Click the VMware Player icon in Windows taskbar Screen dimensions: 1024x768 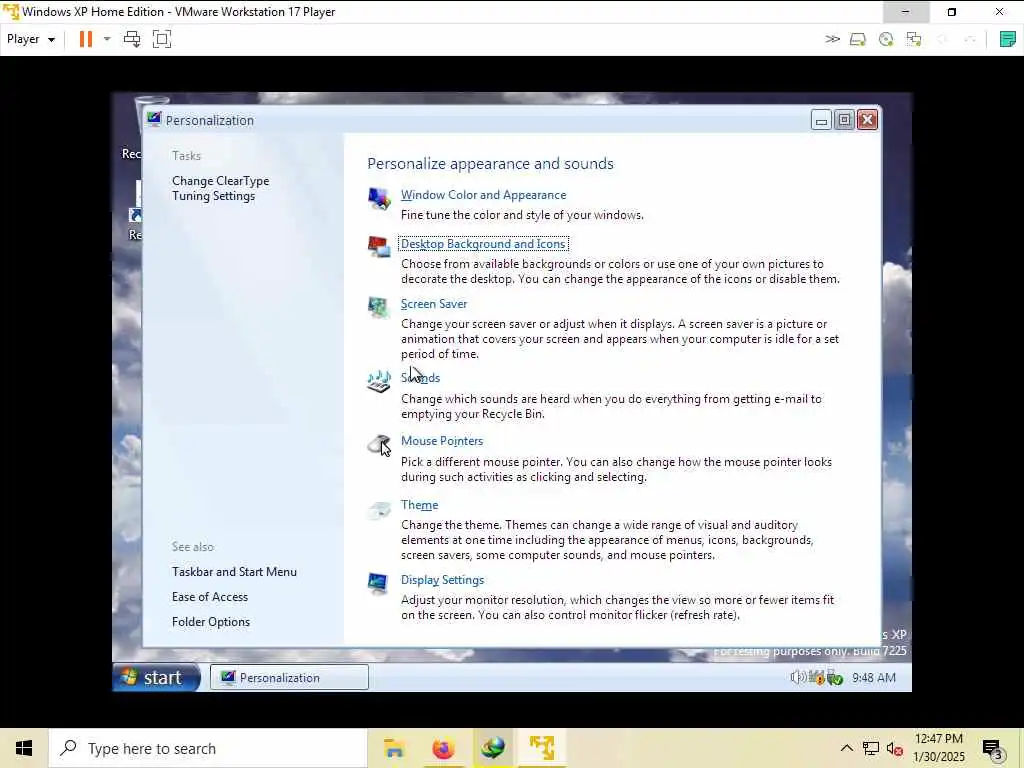pyautogui.click(x=542, y=748)
